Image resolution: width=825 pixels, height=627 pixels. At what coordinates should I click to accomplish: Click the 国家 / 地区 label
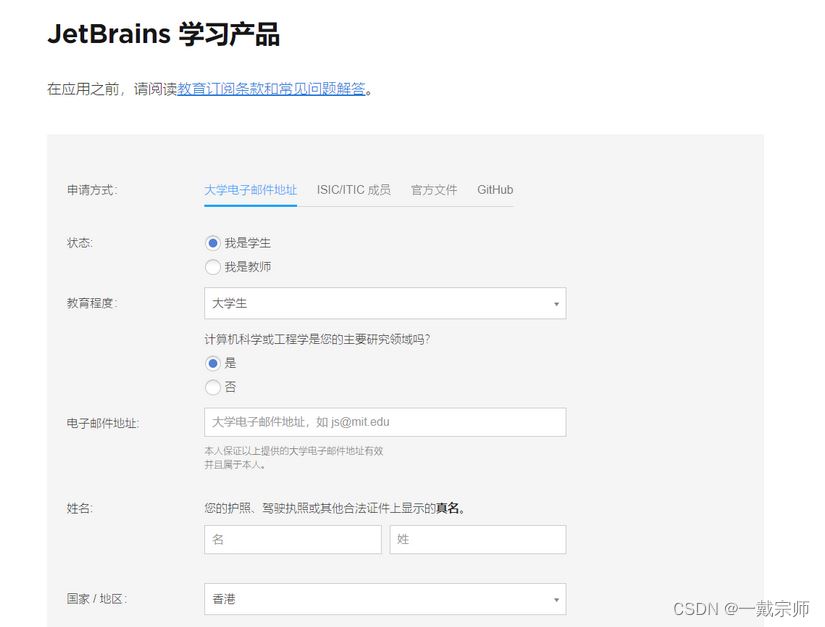97,599
